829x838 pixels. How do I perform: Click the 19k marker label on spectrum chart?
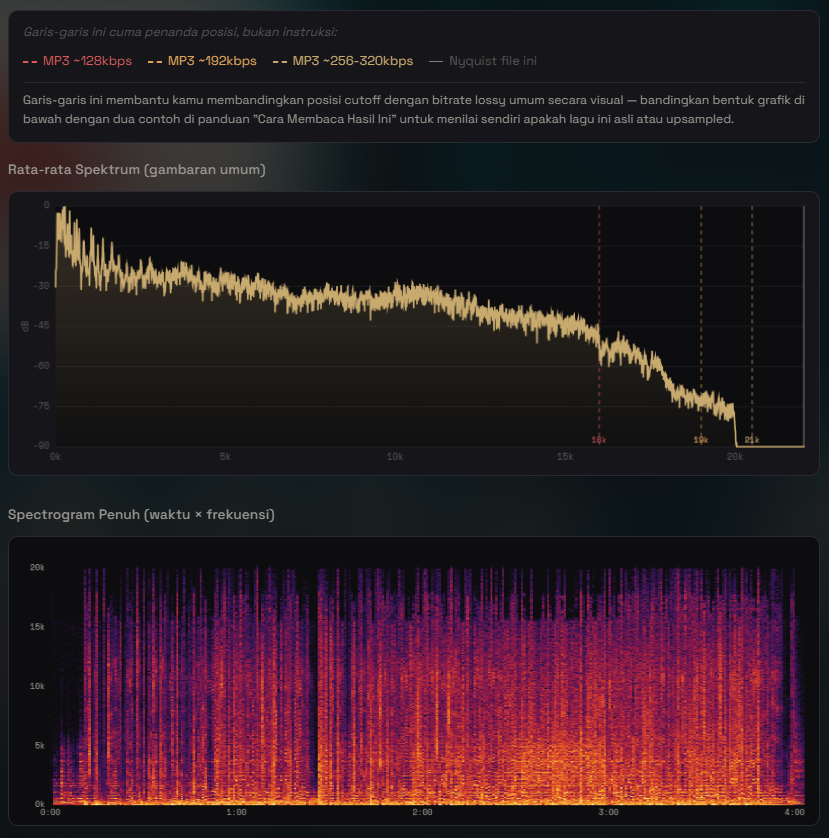(701, 440)
